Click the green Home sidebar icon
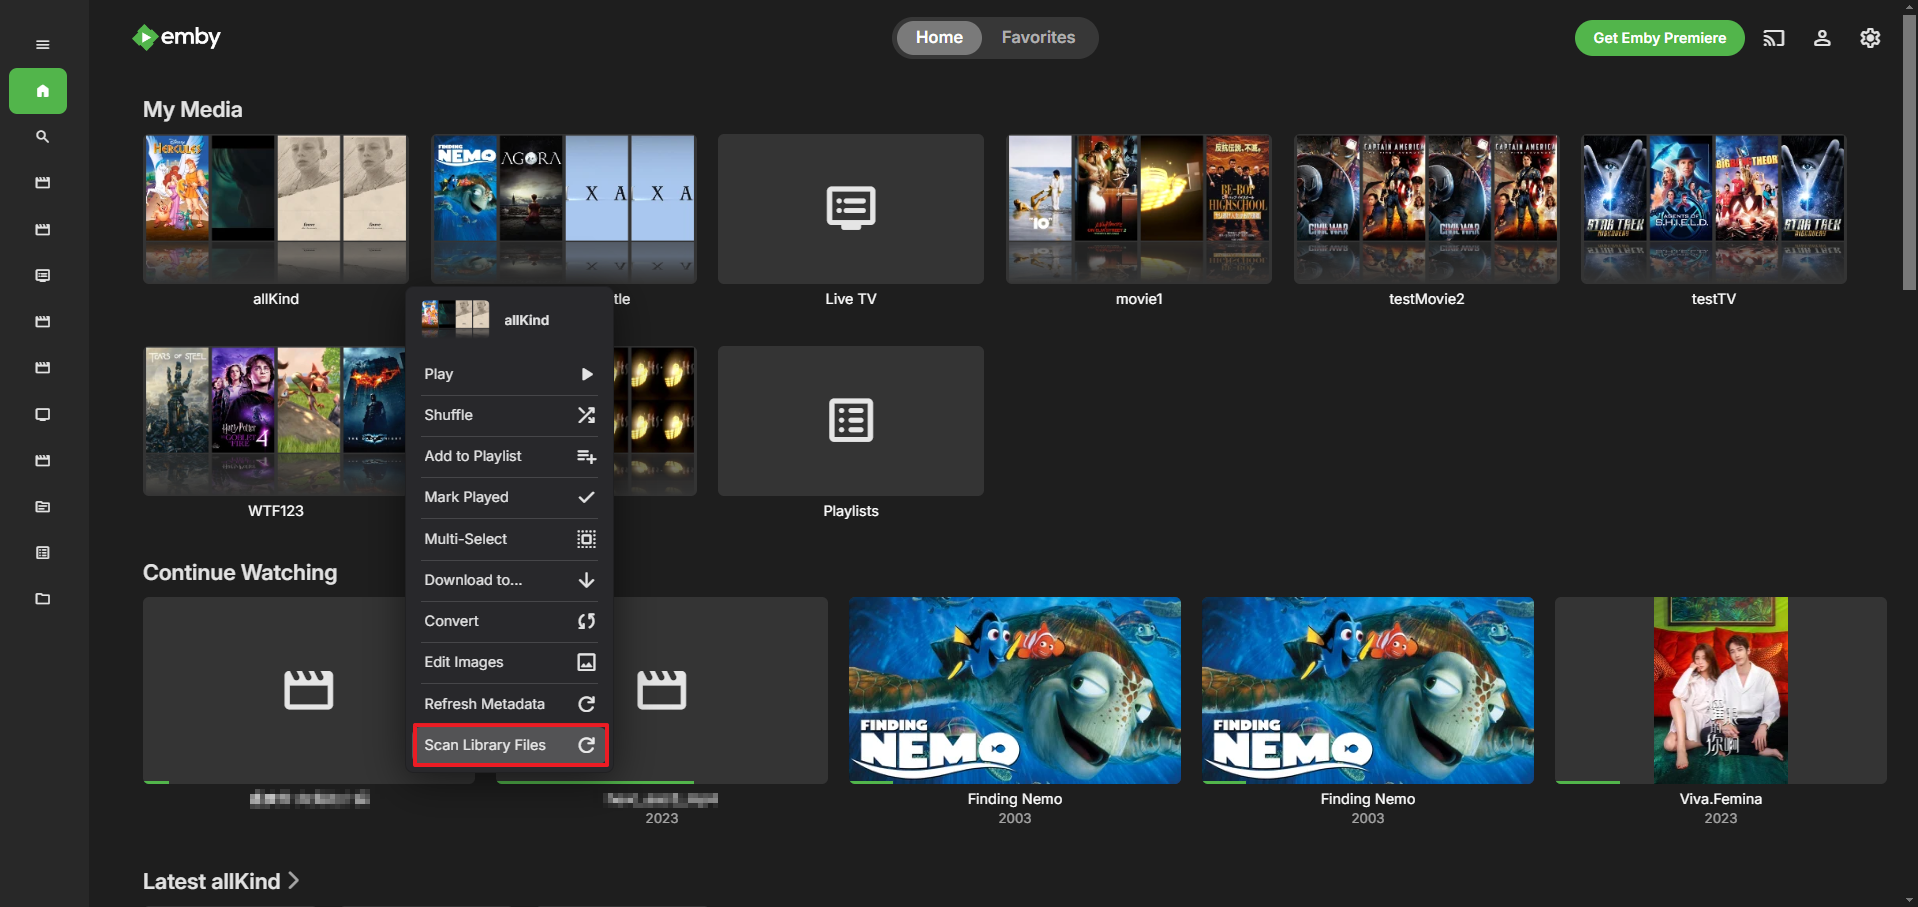Viewport: 1918px width, 907px height. (38, 91)
